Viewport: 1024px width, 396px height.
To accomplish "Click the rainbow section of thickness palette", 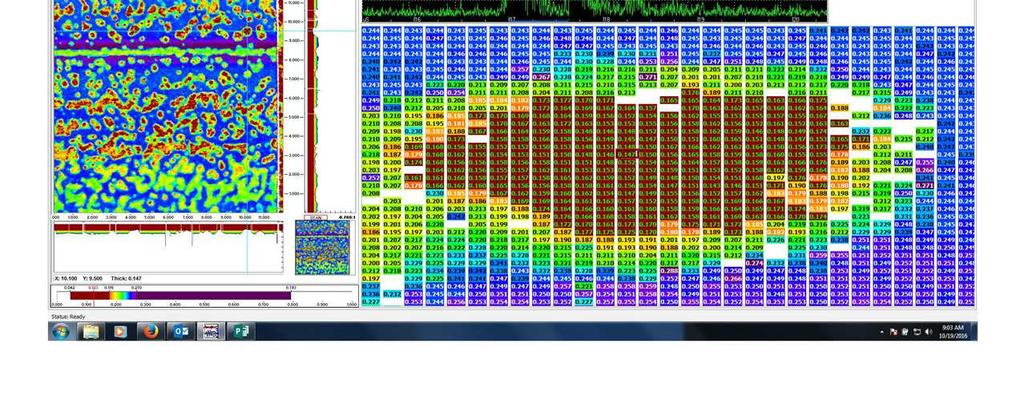I will click(121, 295).
